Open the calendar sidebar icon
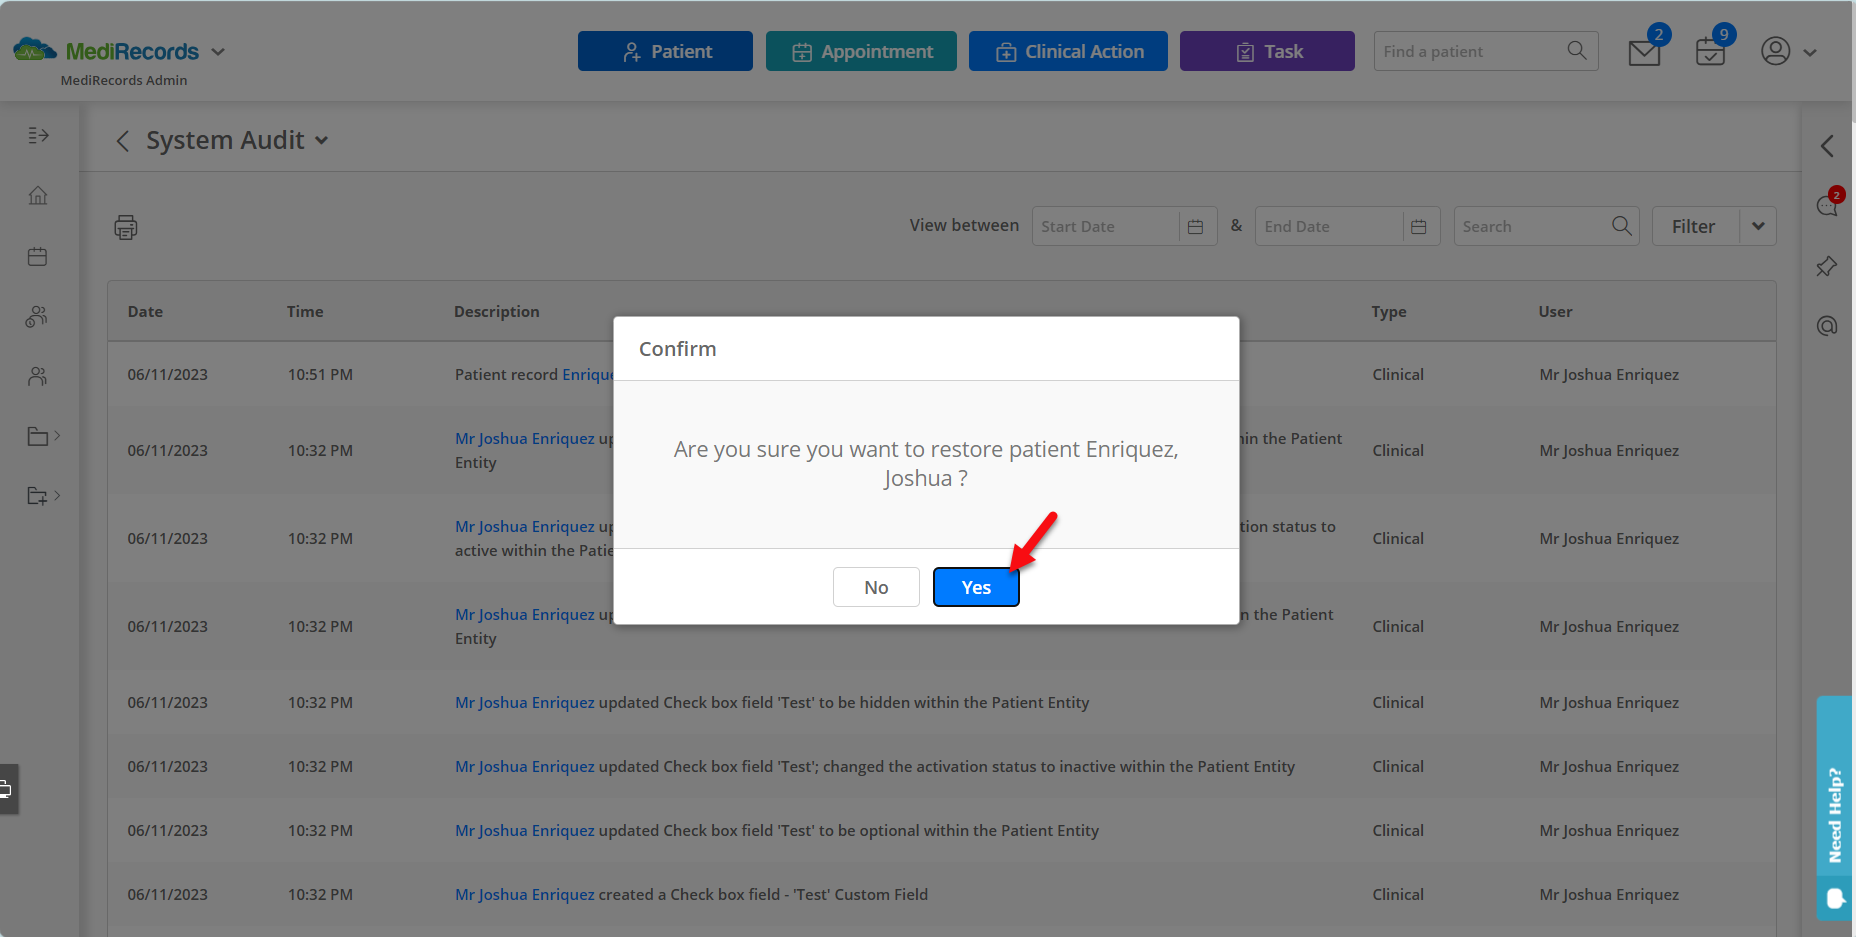This screenshot has width=1856, height=937. (37, 256)
